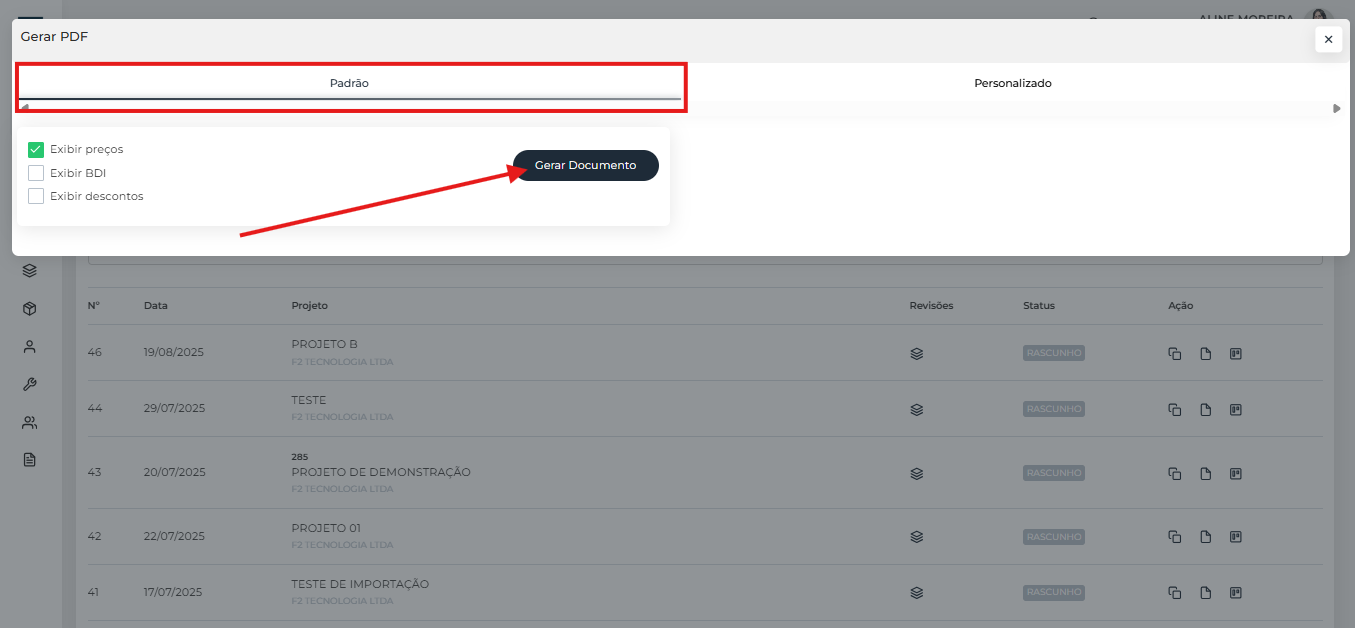
Task: Uncheck the Exibir preços checkbox
Action: click(36, 150)
